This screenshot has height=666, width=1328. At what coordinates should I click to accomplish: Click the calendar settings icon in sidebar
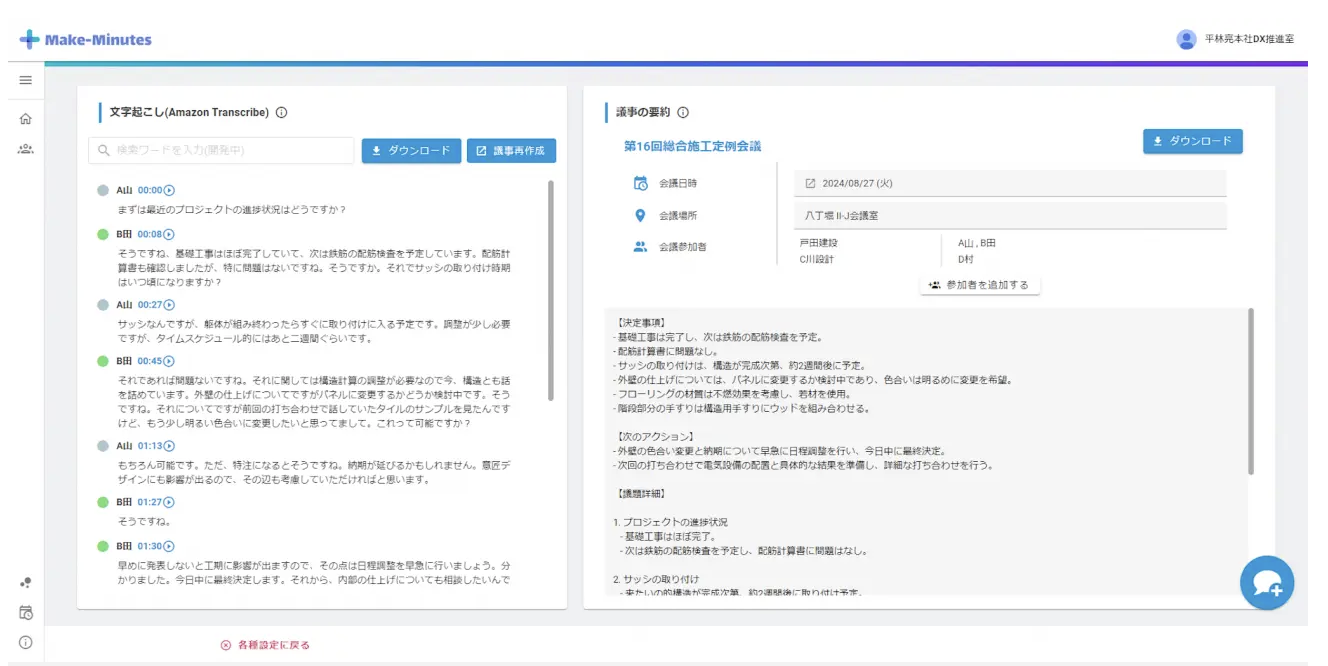(25, 613)
